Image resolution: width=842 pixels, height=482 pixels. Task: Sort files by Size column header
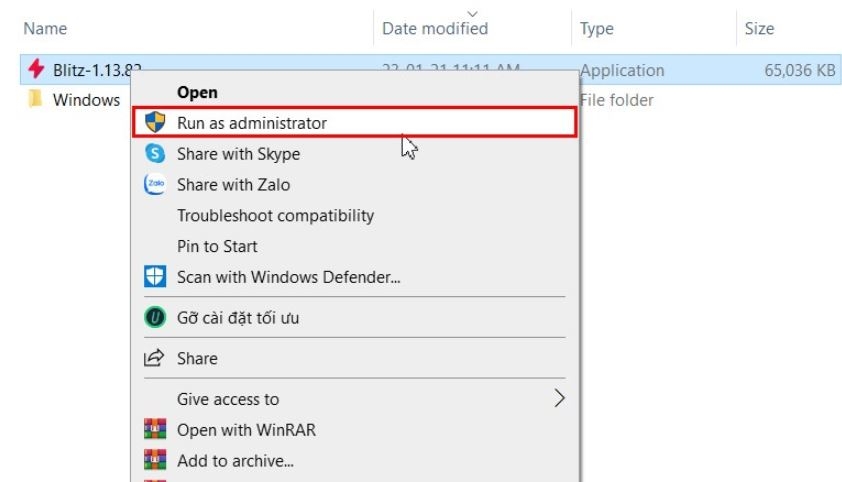759,28
